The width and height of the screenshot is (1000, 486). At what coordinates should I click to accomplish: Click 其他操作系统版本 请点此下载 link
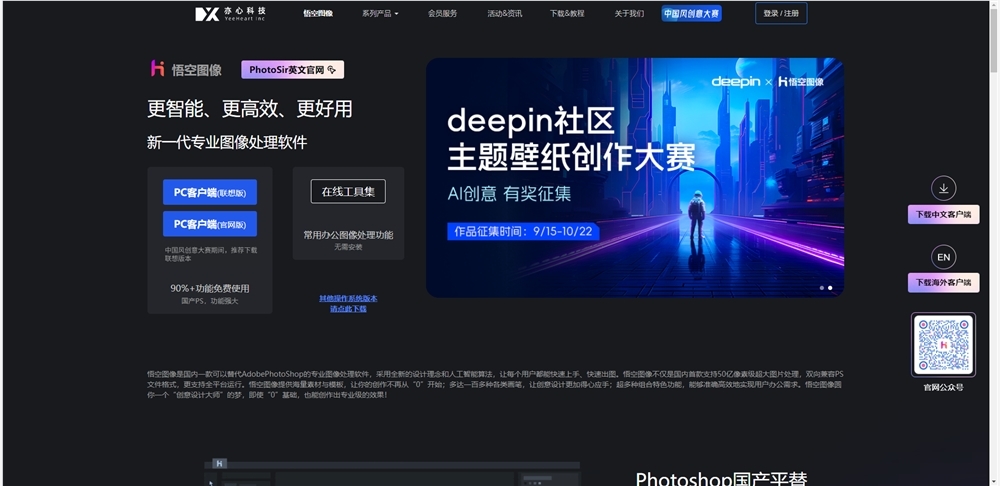point(348,303)
